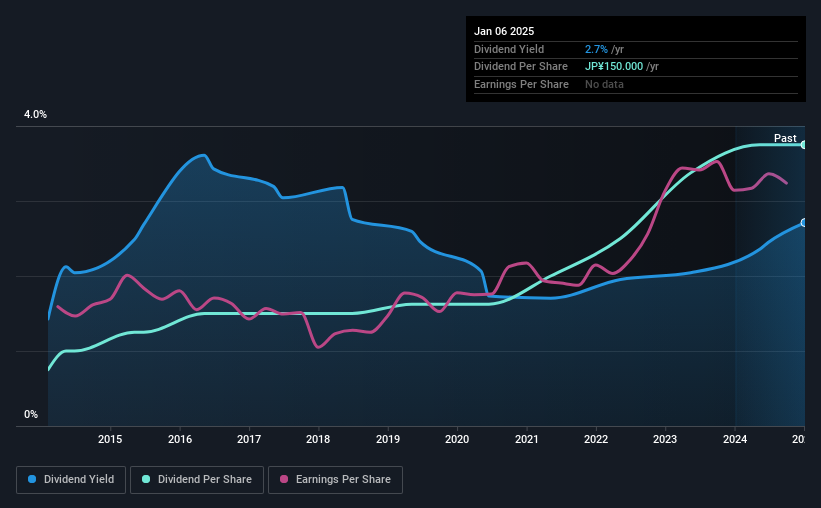
Task: Click the 2022 x-axis label
Action: (x=596, y=439)
